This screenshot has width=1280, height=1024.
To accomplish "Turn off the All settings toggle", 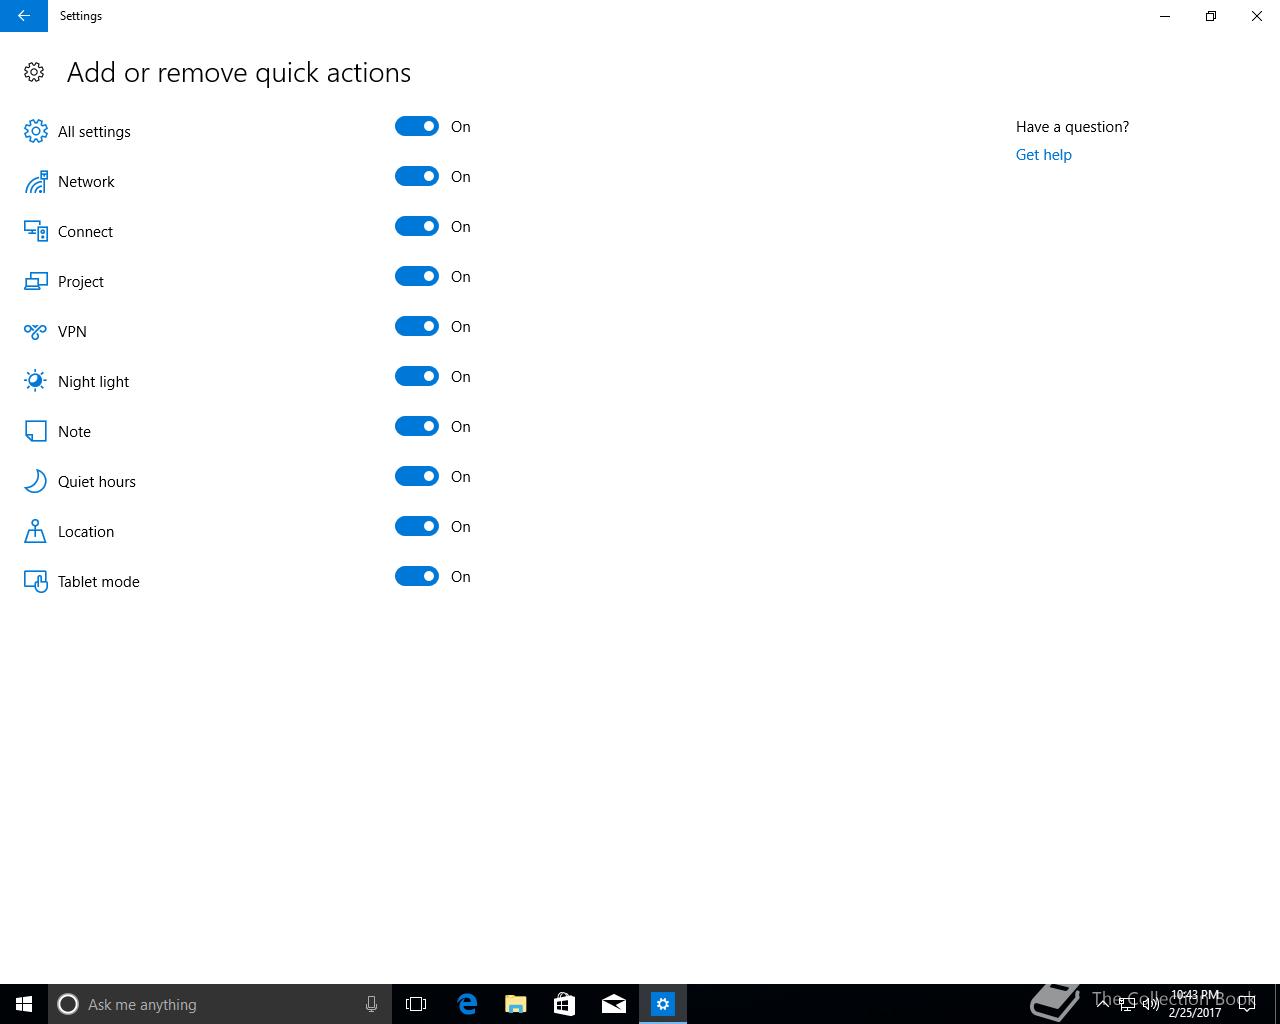I will (x=417, y=126).
